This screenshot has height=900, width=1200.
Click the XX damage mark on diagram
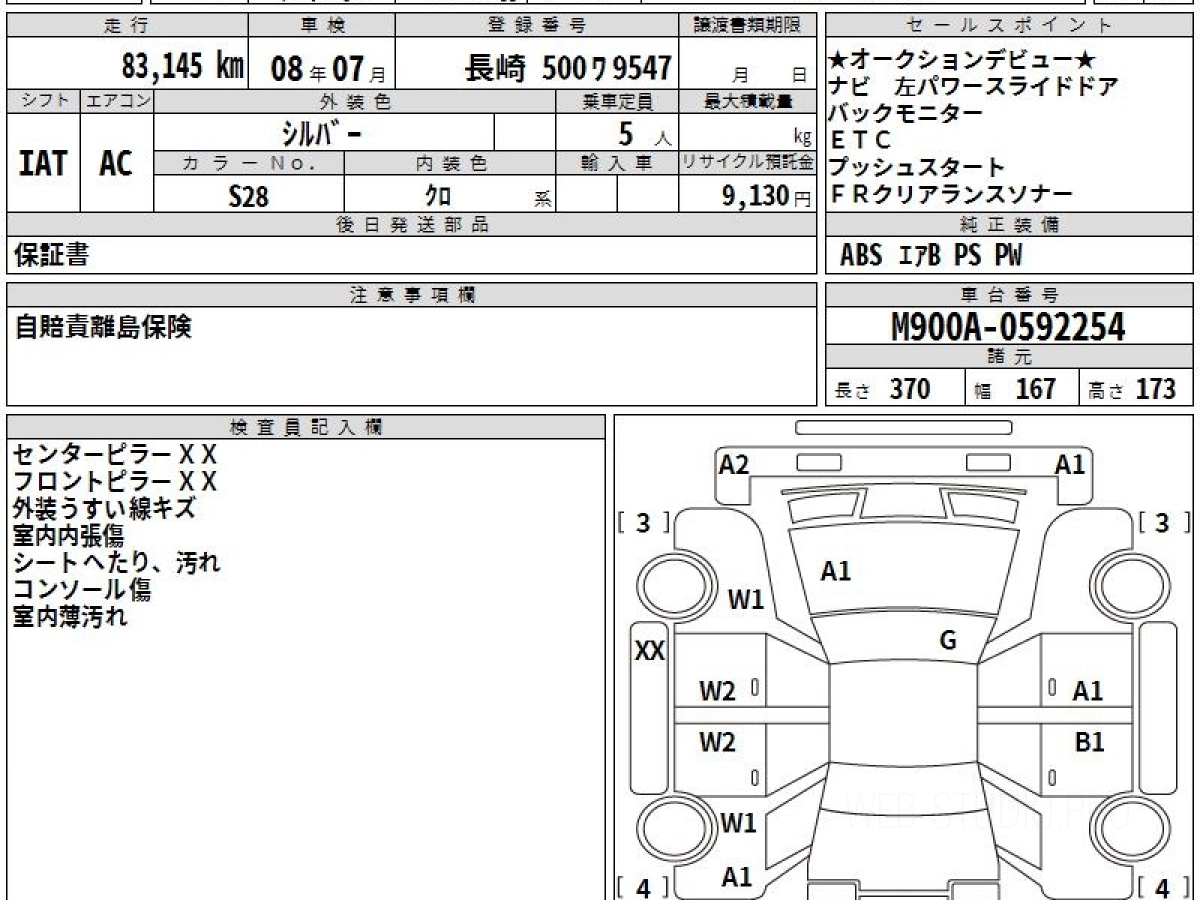point(650,651)
